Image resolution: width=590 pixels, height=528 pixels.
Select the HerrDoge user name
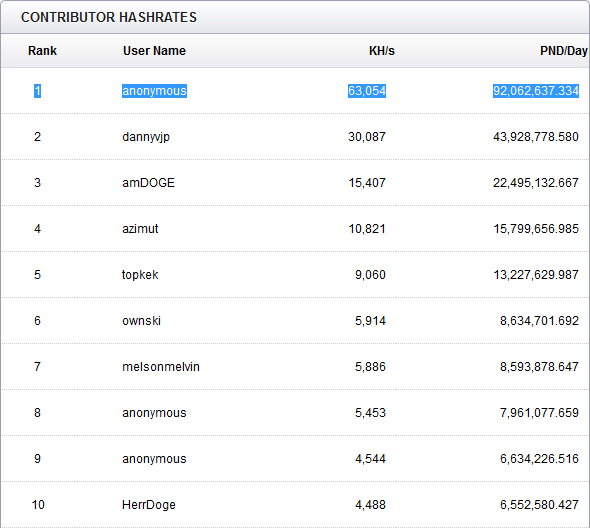[x=149, y=505]
